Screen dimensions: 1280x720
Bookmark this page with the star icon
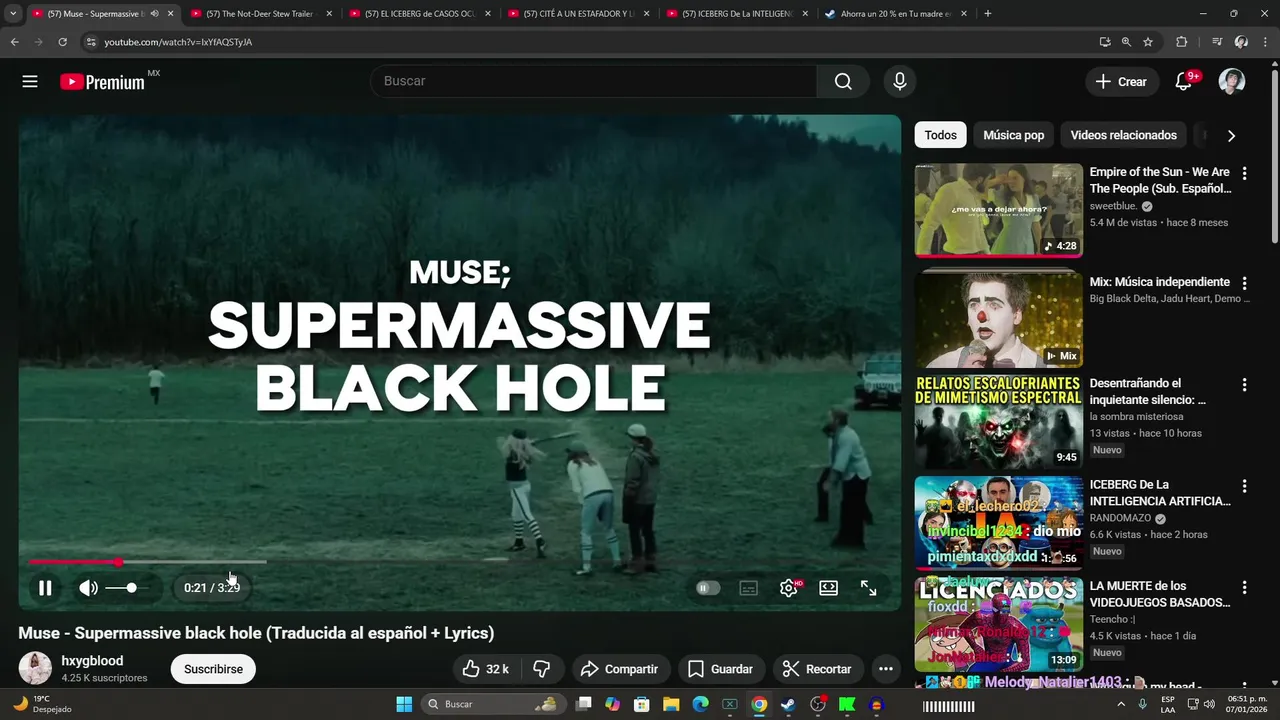click(1148, 42)
